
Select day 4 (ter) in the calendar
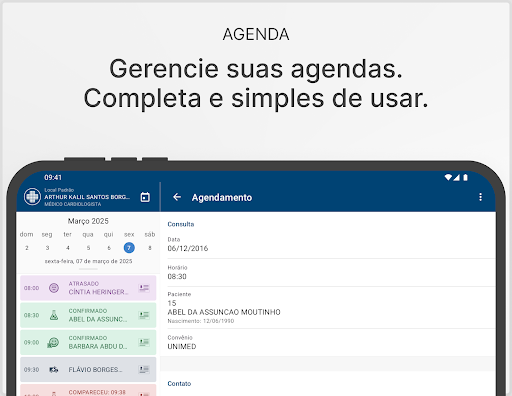tap(68, 248)
